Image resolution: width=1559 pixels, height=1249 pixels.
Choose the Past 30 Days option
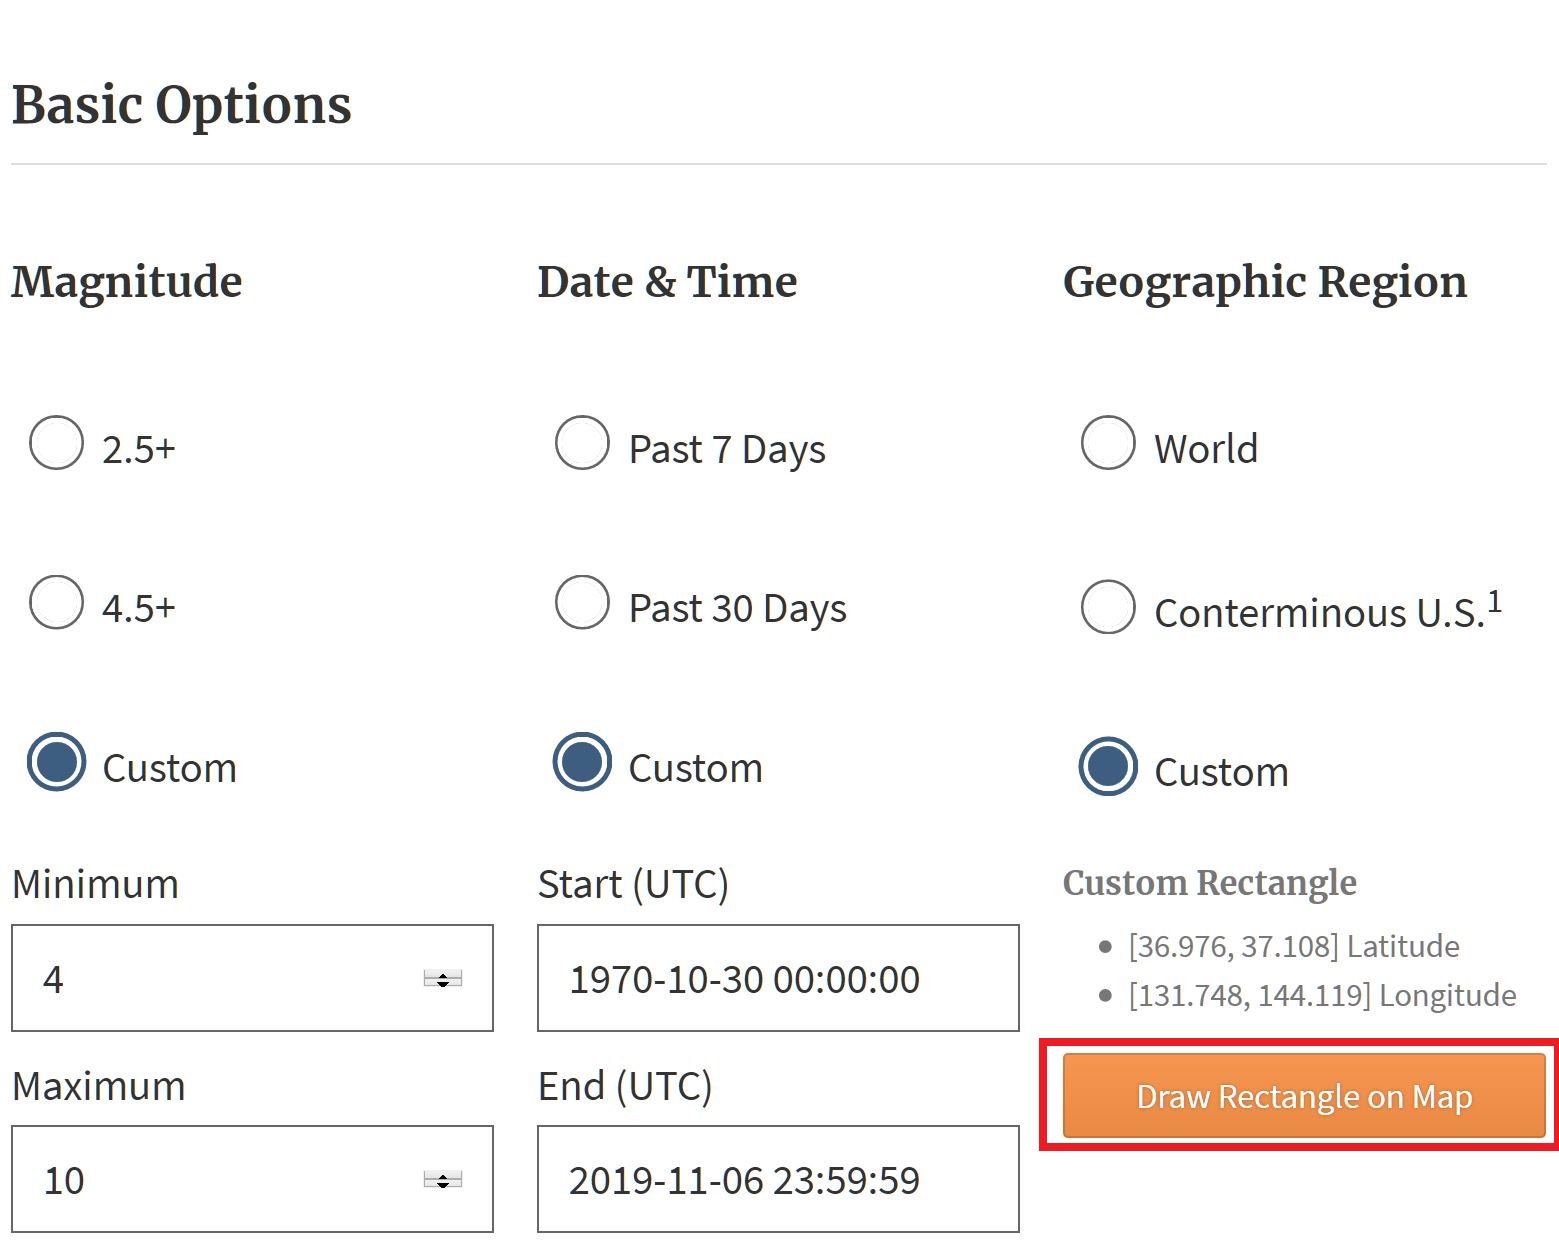click(582, 603)
